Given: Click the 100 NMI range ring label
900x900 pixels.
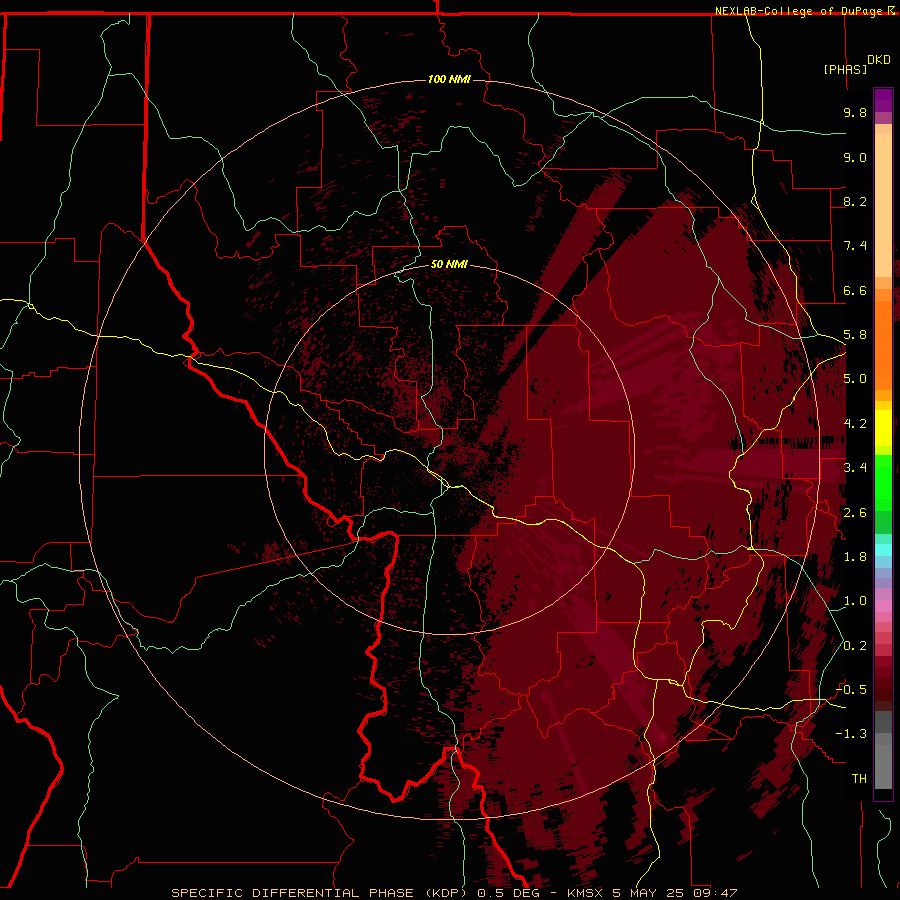Looking at the screenshot, I should (449, 79).
